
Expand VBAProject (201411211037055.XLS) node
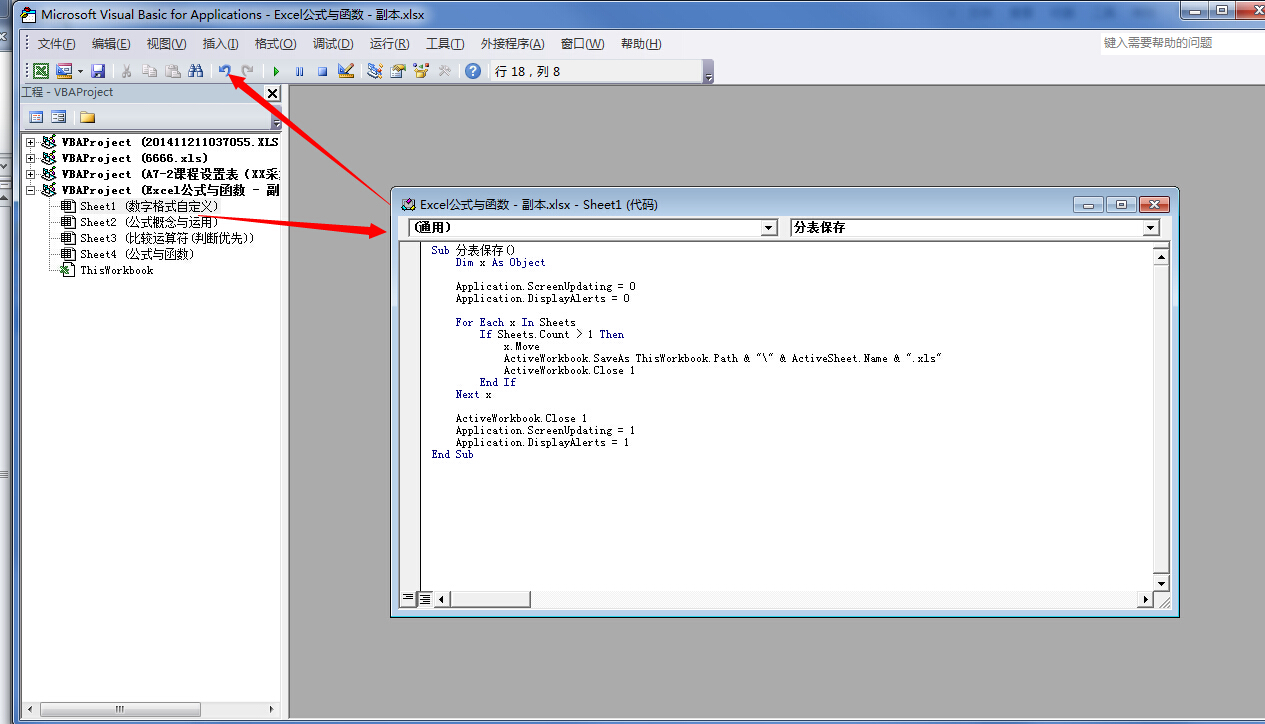pyautogui.click(x=31, y=142)
